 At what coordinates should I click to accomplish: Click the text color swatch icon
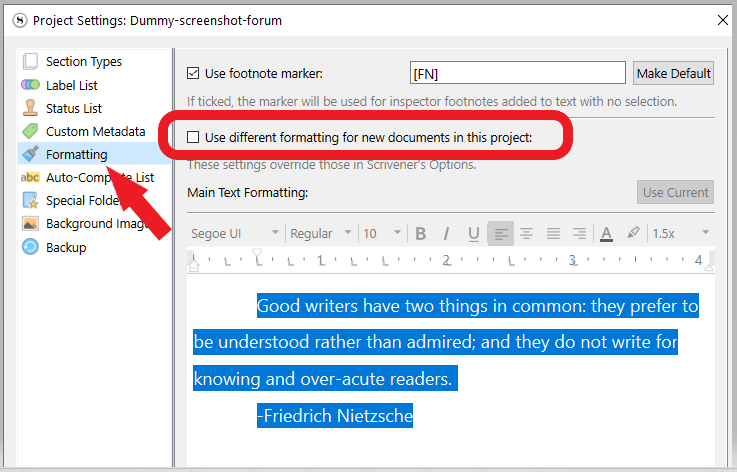tap(606, 233)
